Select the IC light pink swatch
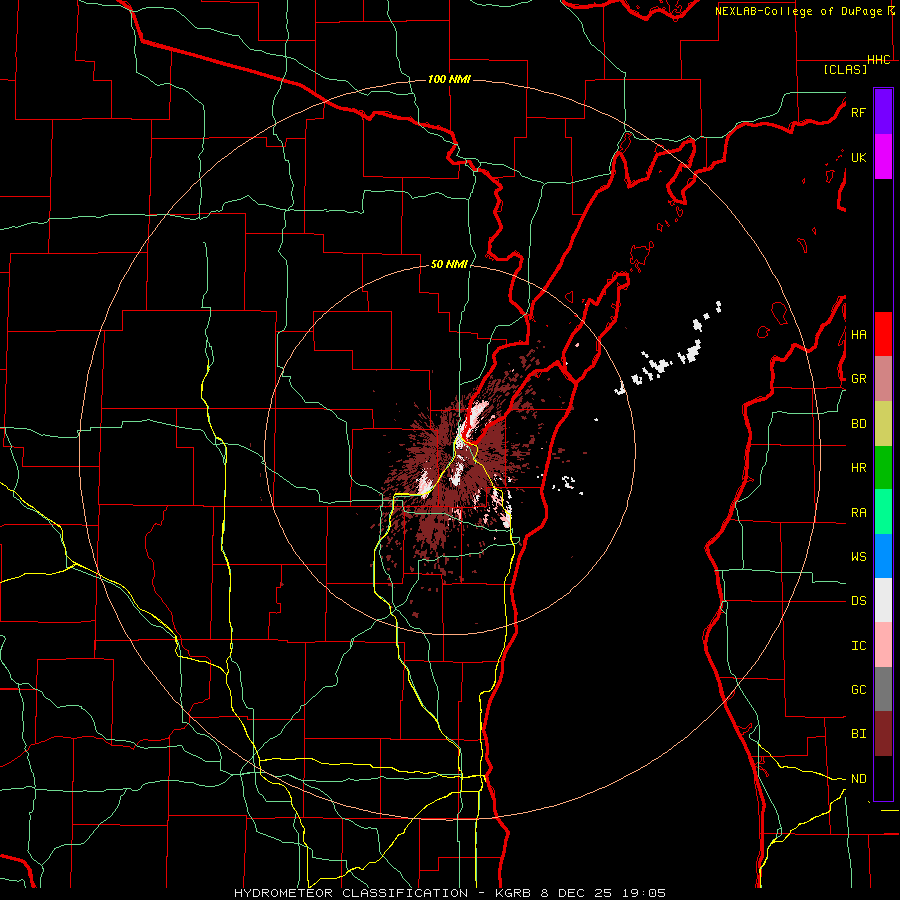Screen dimensions: 900x900 pos(883,645)
